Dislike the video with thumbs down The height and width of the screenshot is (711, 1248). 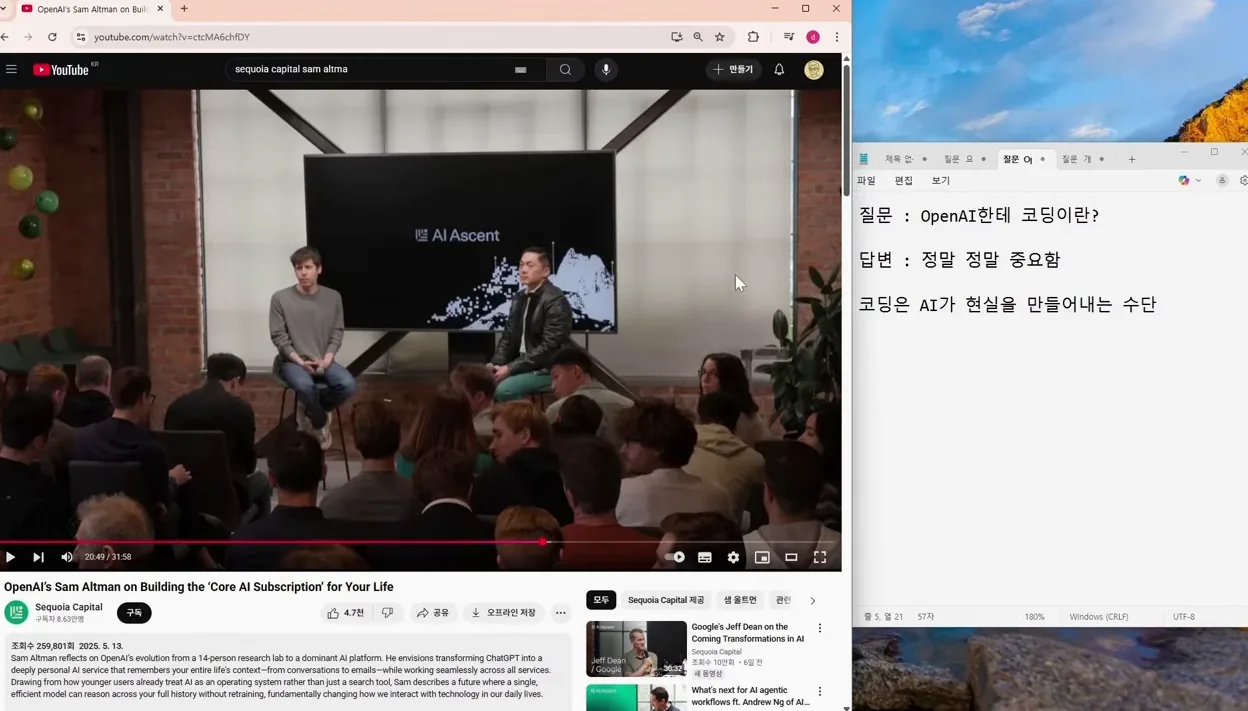(x=388, y=612)
